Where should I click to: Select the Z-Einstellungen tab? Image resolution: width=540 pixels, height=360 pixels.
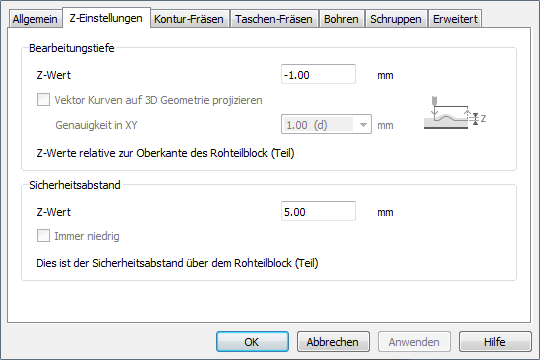pyautogui.click(x=106, y=18)
